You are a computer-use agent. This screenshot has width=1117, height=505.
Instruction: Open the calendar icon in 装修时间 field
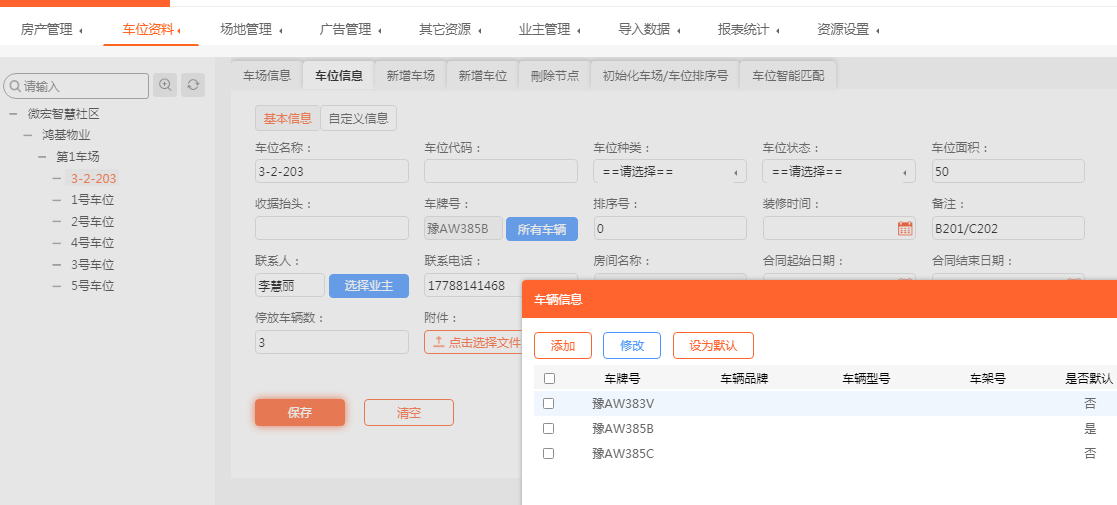904,228
